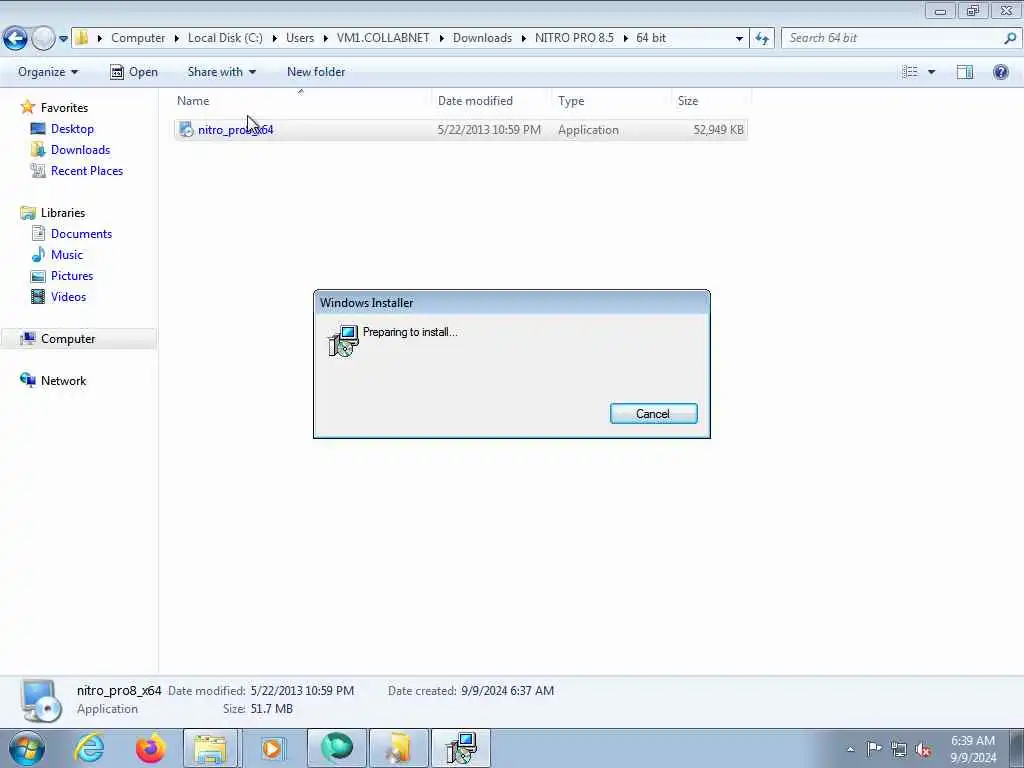Select Recent Places under Favorites
The width and height of the screenshot is (1024, 768).
click(87, 170)
